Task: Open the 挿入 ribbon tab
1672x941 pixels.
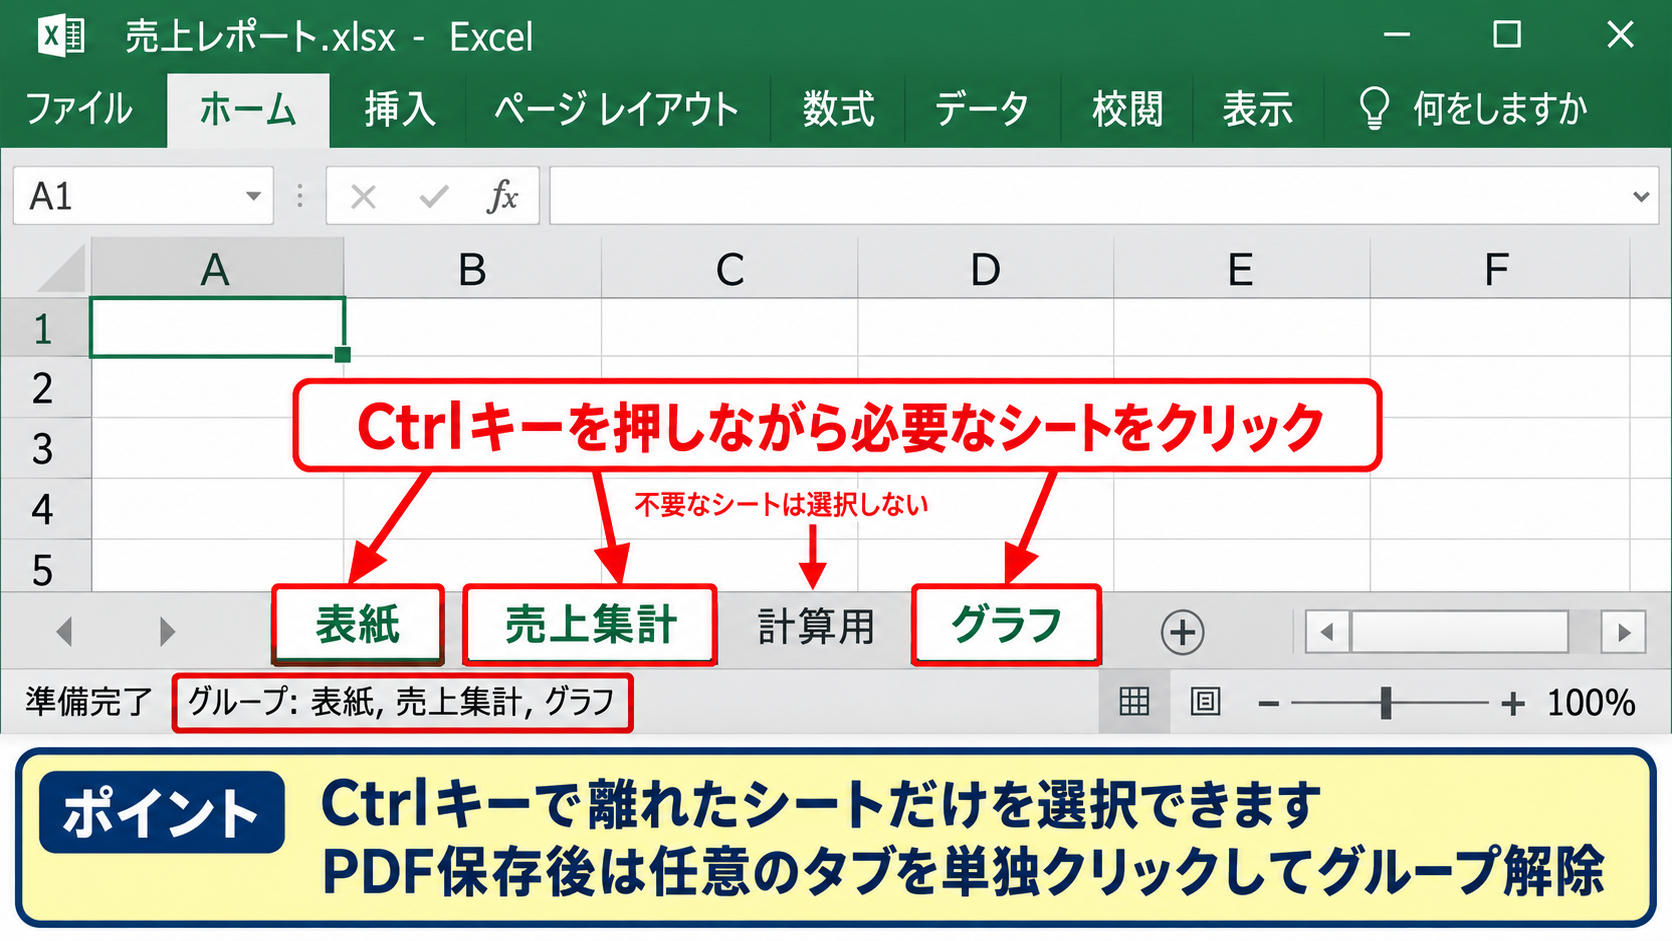Action: point(399,109)
